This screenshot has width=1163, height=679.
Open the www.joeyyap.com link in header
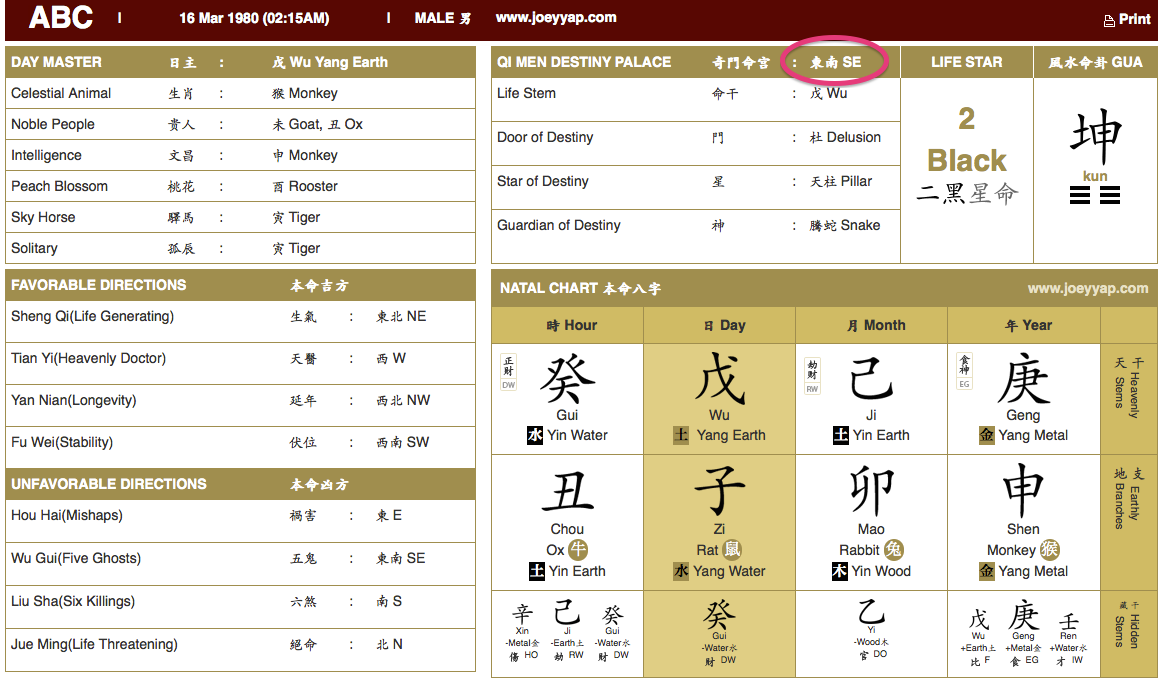[x=556, y=17]
